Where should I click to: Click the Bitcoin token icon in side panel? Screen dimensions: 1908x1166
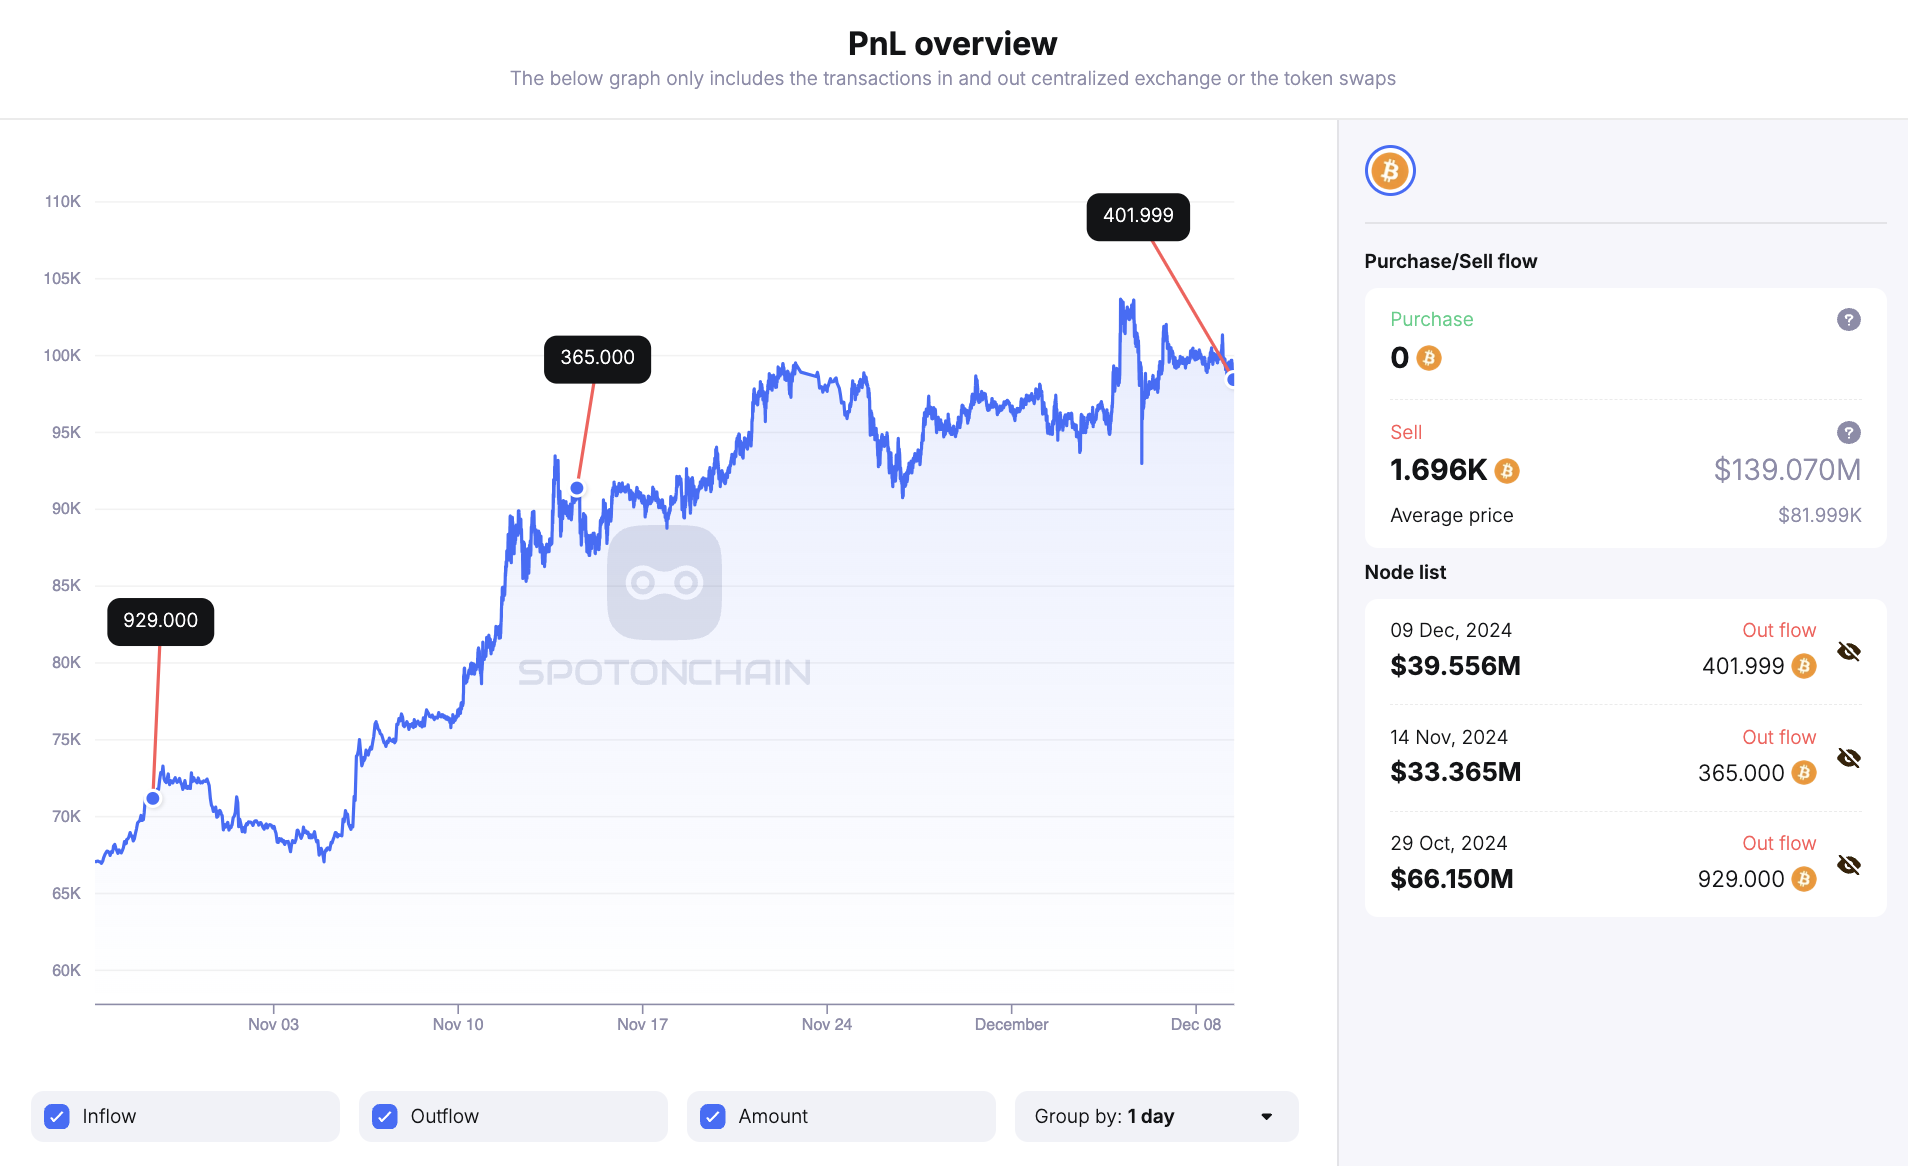pos(1389,171)
